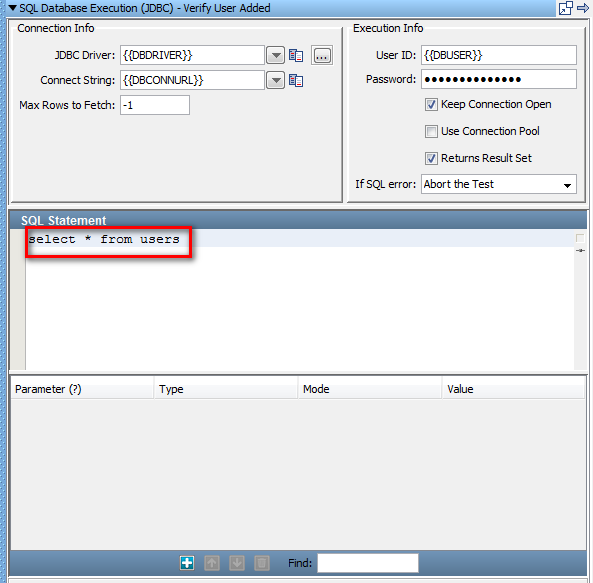This screenshot has height=583, width=593.
Task: Click the Mode column header
Action: coord(370,389)
